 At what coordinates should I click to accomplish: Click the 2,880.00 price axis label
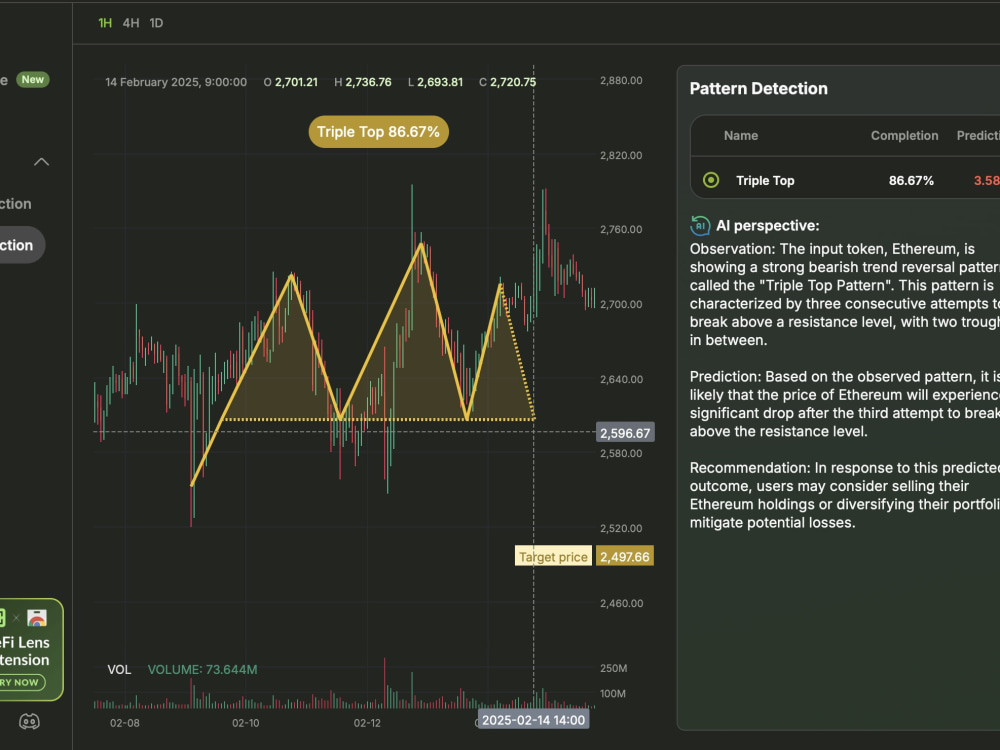click(621, 80)
